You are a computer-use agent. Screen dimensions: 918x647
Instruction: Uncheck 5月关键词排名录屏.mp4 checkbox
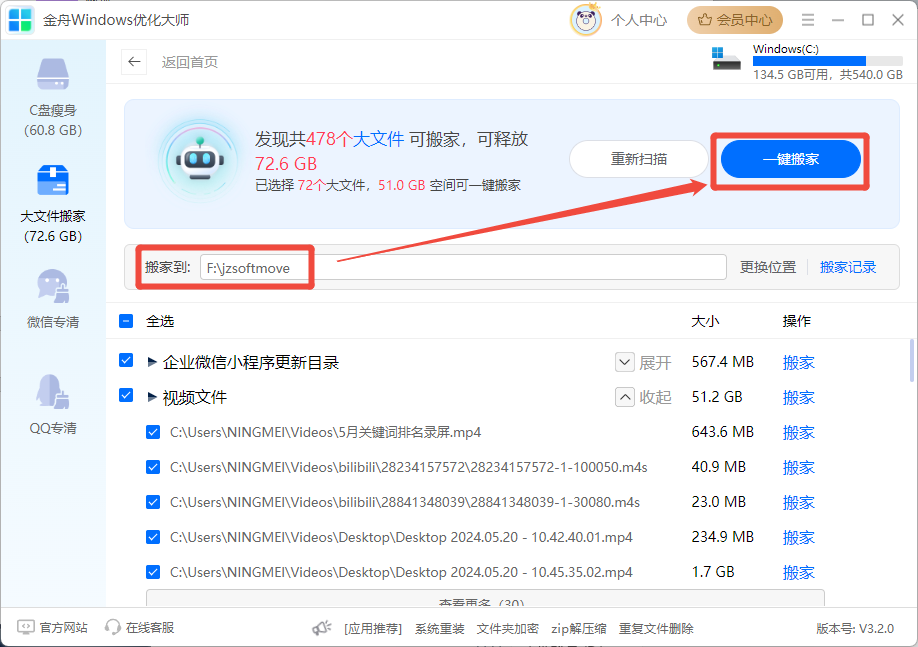(153, 432)
